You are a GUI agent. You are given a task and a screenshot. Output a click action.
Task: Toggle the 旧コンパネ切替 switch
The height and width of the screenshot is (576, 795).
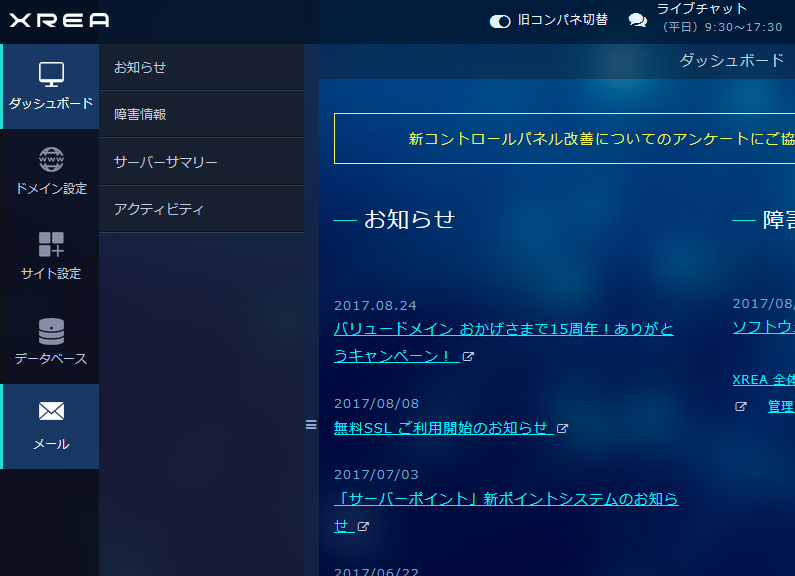point(500,21)
